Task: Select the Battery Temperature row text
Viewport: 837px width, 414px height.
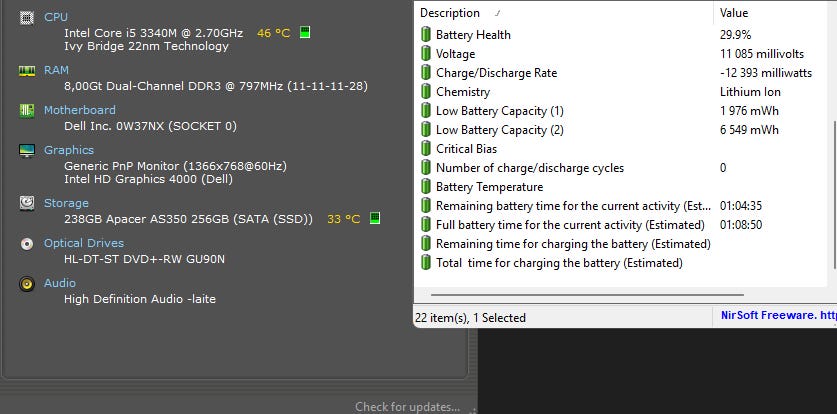Action: pyautogui.click(x=489, y=187)
